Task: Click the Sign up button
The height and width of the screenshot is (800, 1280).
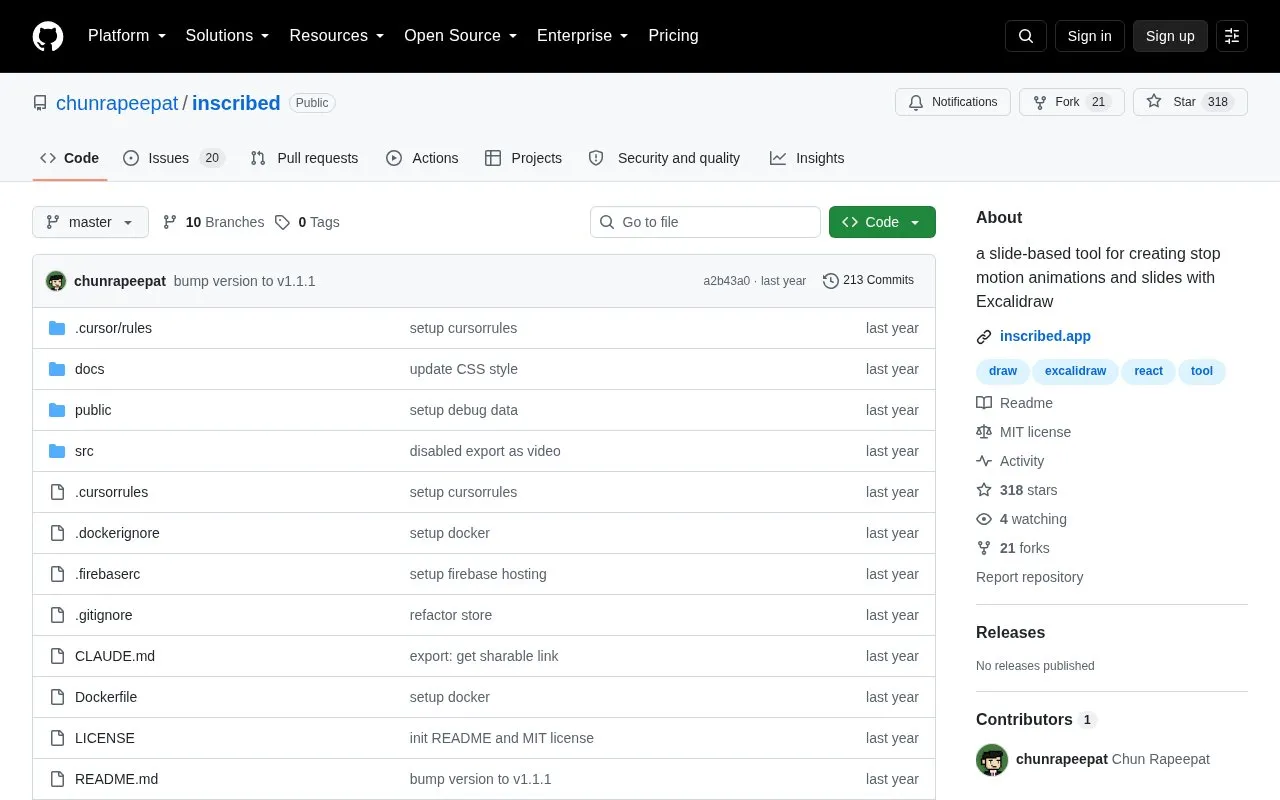Action: [x=1170, y=36]
